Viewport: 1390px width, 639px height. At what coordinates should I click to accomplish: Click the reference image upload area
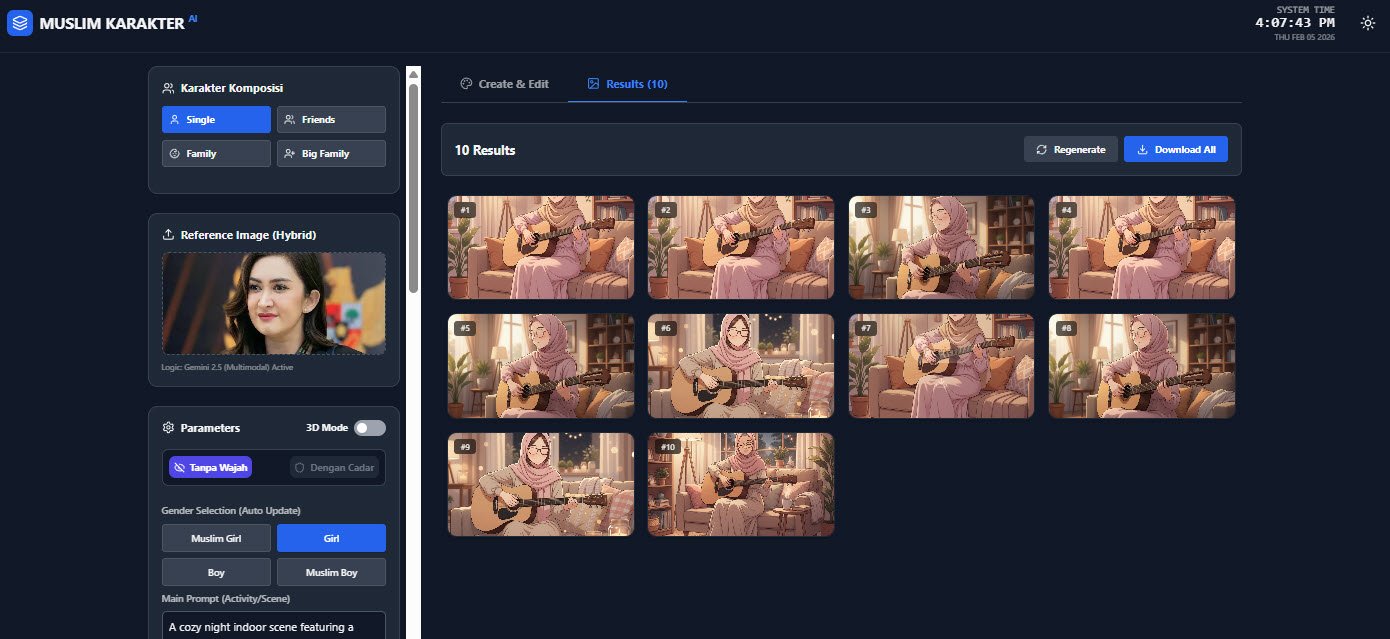274,303
